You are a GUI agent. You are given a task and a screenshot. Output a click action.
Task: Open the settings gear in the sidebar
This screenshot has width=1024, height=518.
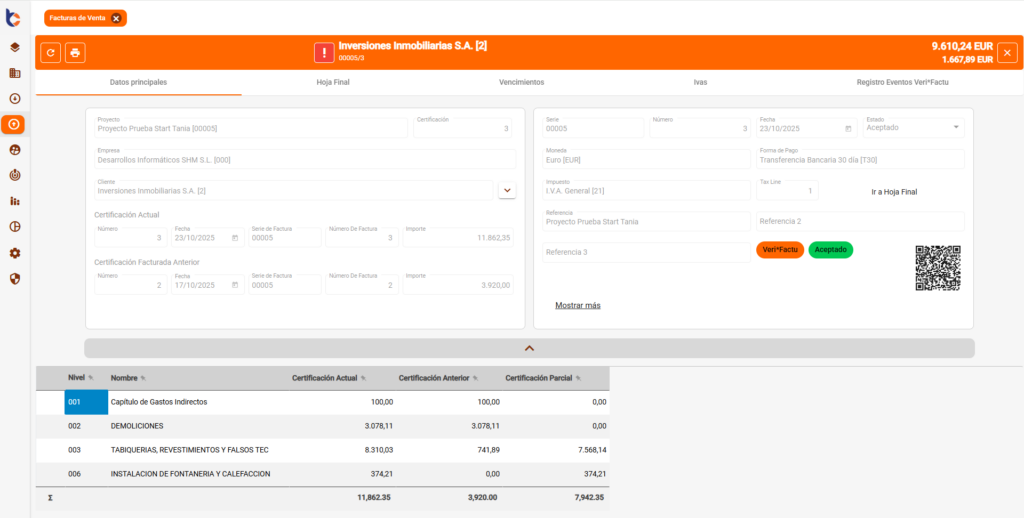pyautogui.click(x=15, y=253)
